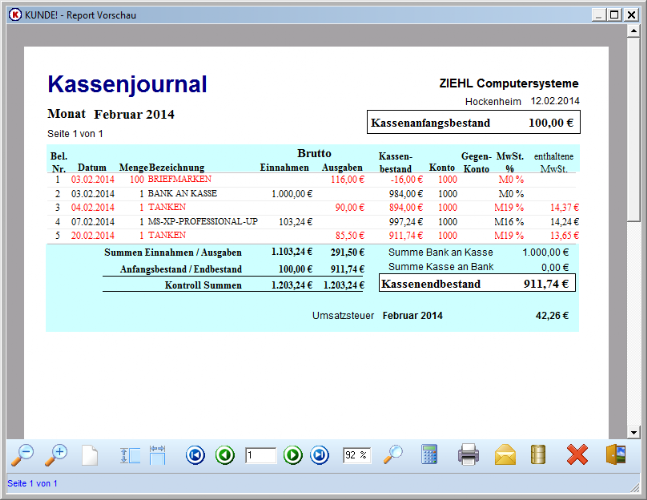Select the BANK AN KASSE entry

[182, 193]
